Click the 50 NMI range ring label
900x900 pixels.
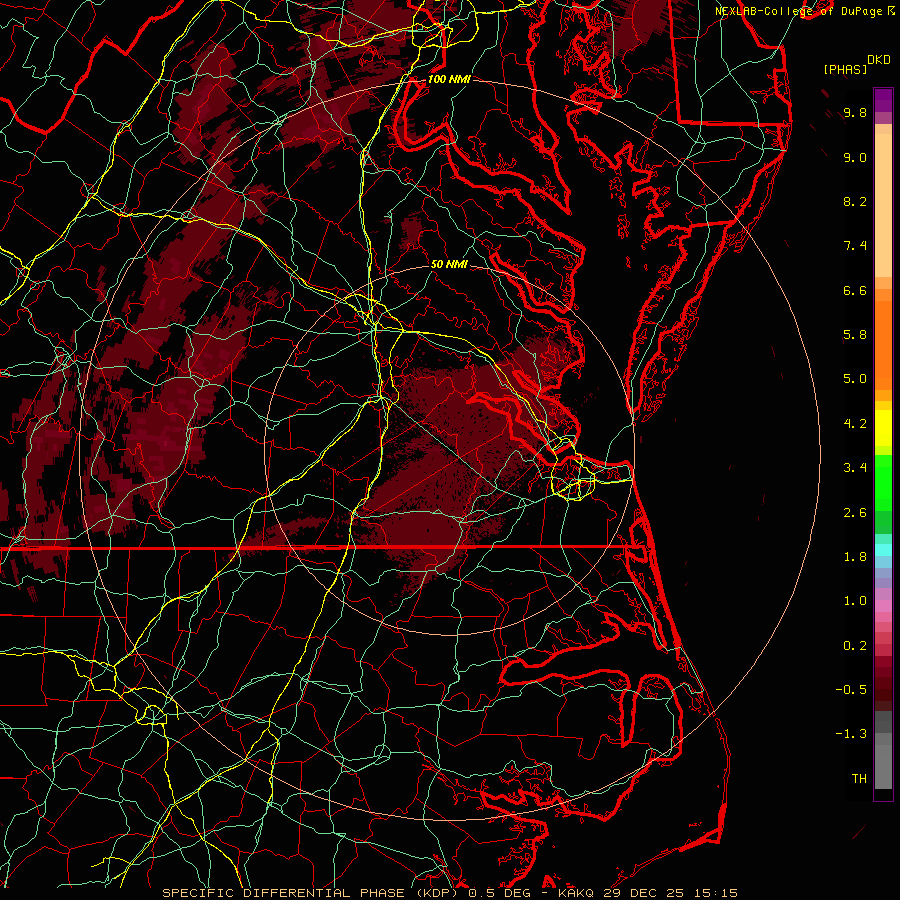449,264
